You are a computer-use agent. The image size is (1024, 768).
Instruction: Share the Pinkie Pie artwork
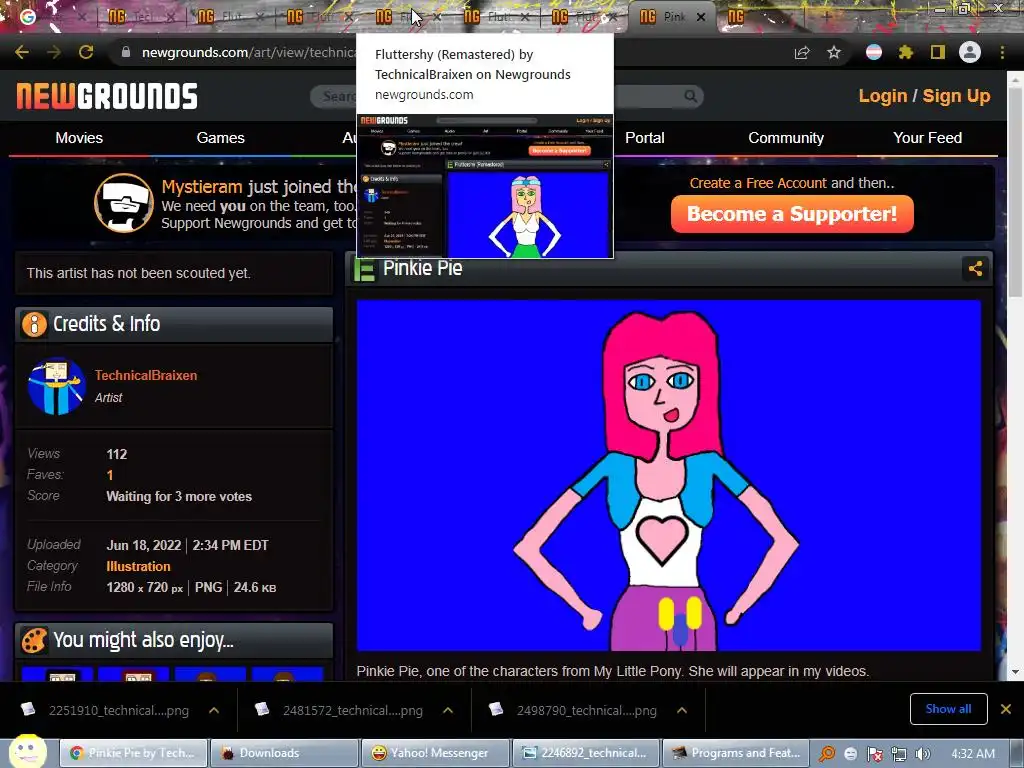(975, 268)
